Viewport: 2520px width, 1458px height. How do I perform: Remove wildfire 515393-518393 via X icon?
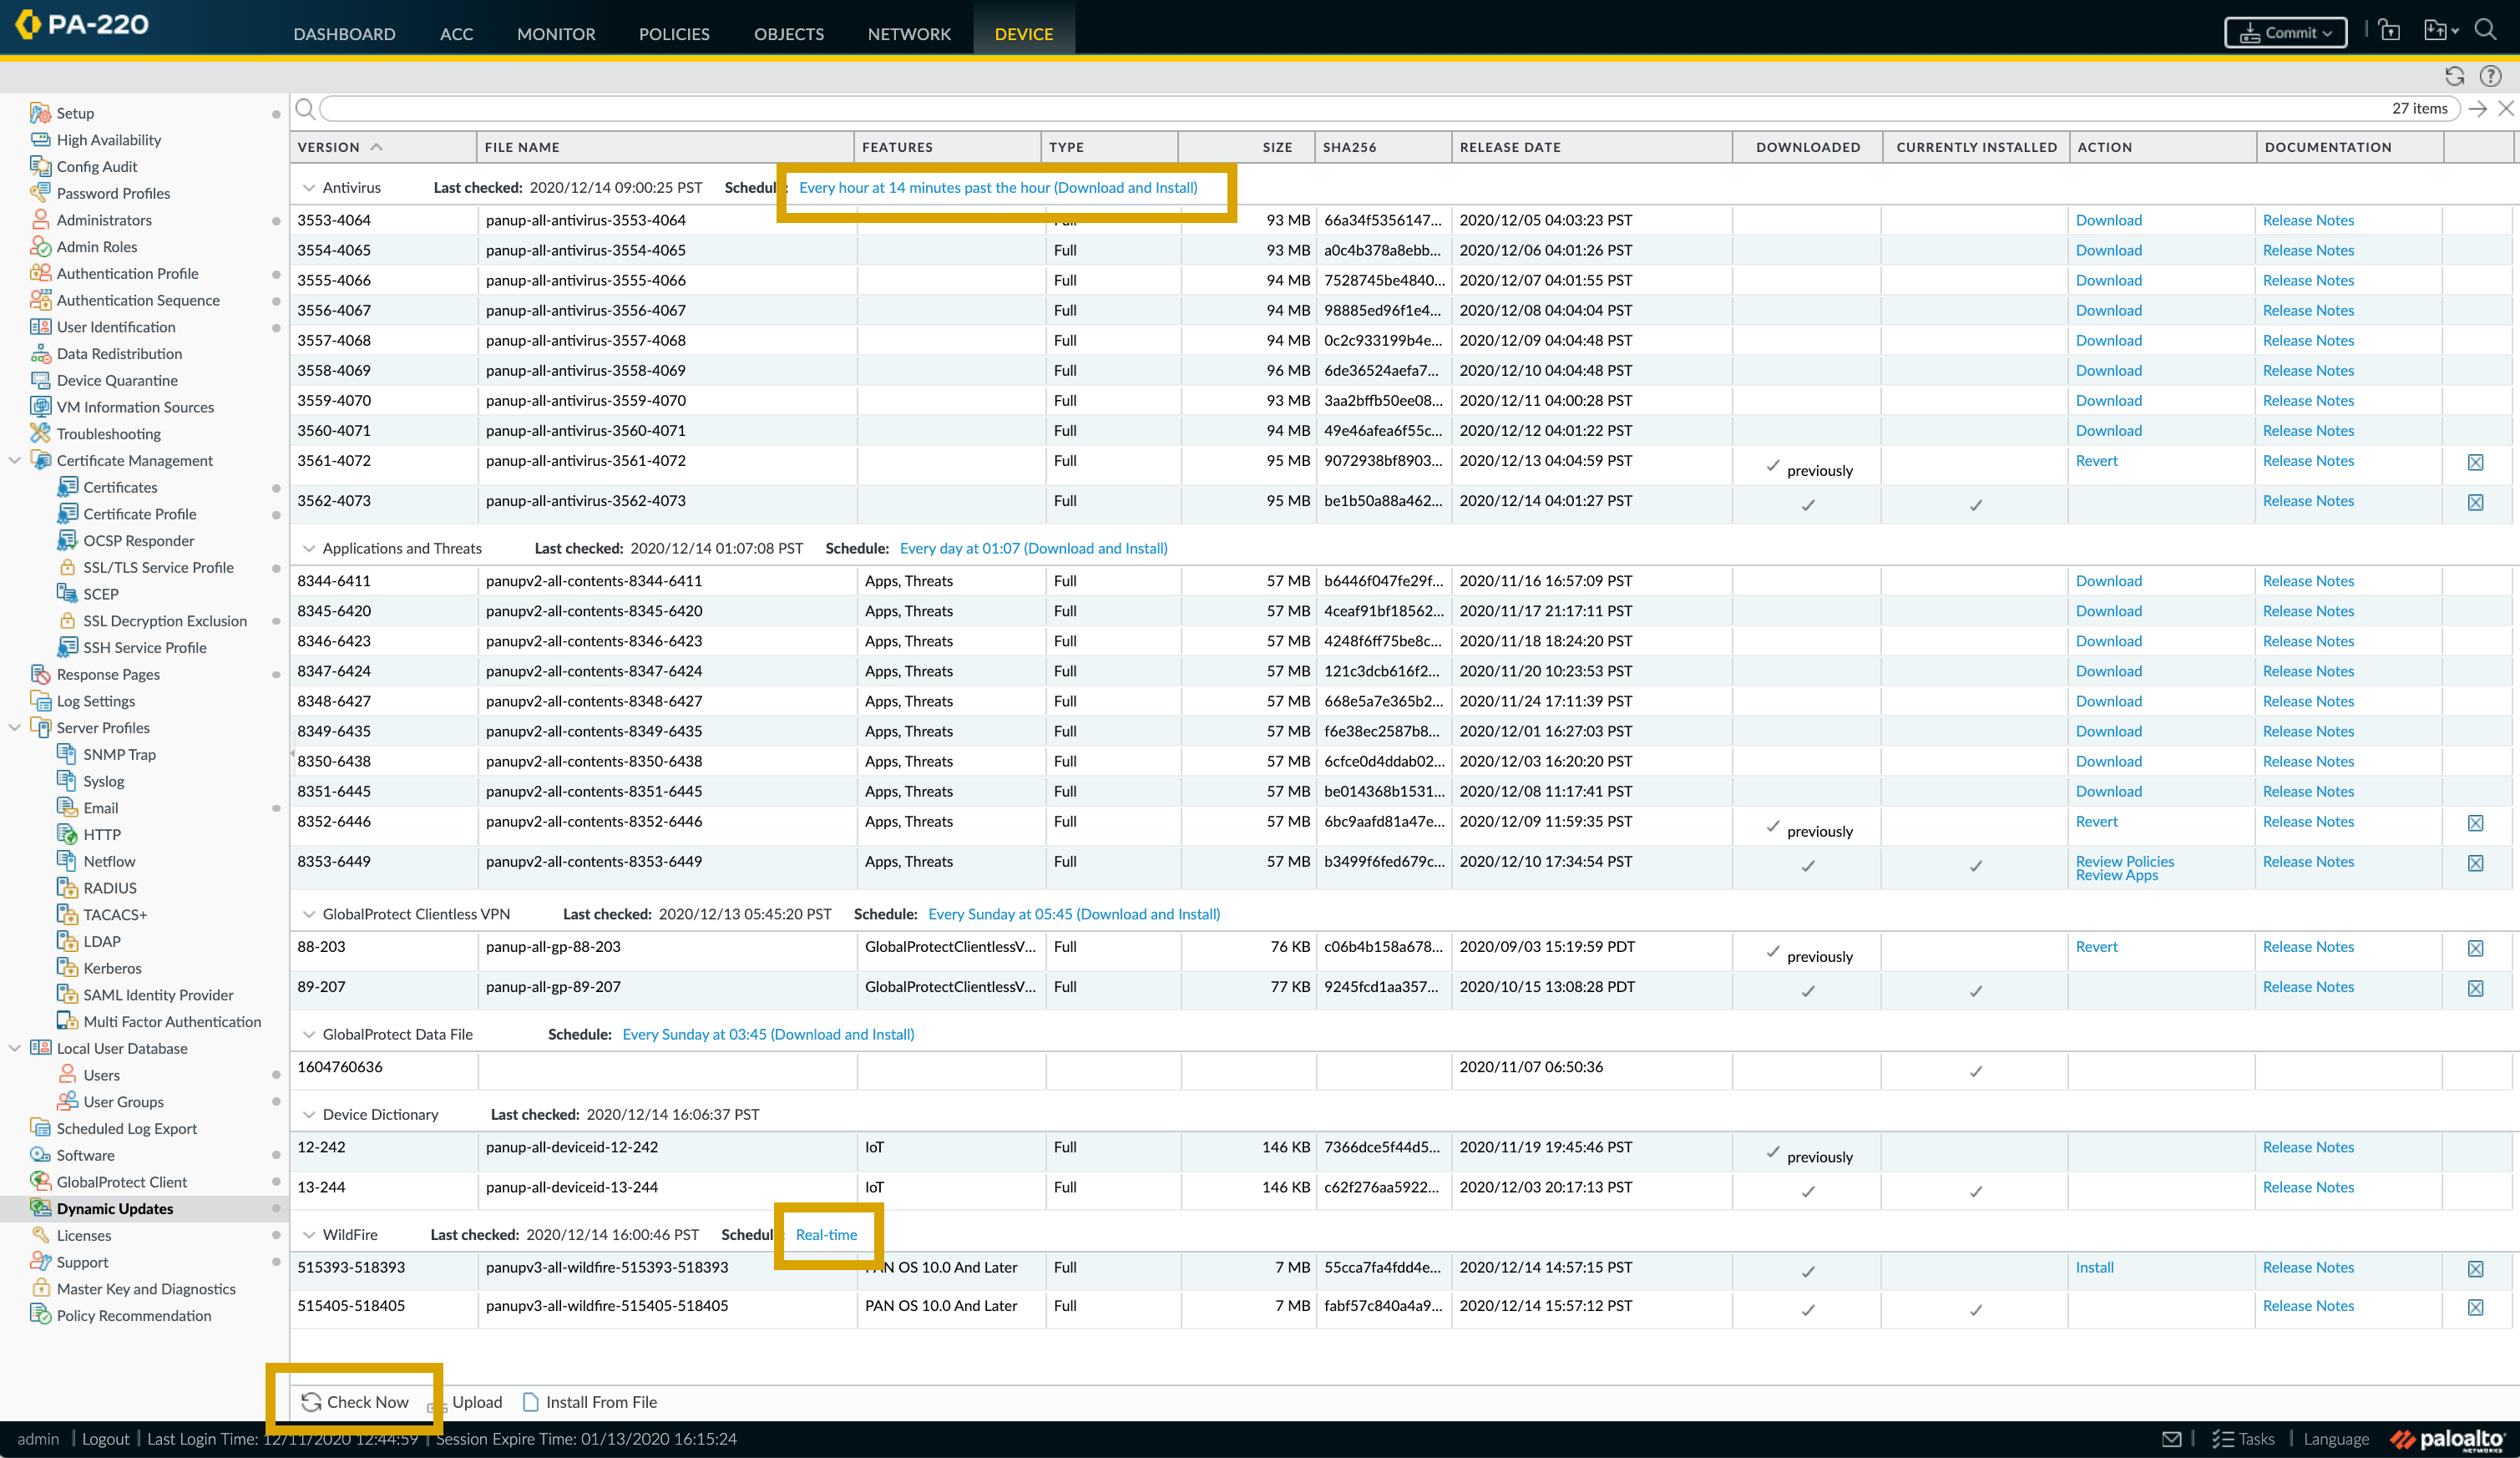pos(2475,1269)
